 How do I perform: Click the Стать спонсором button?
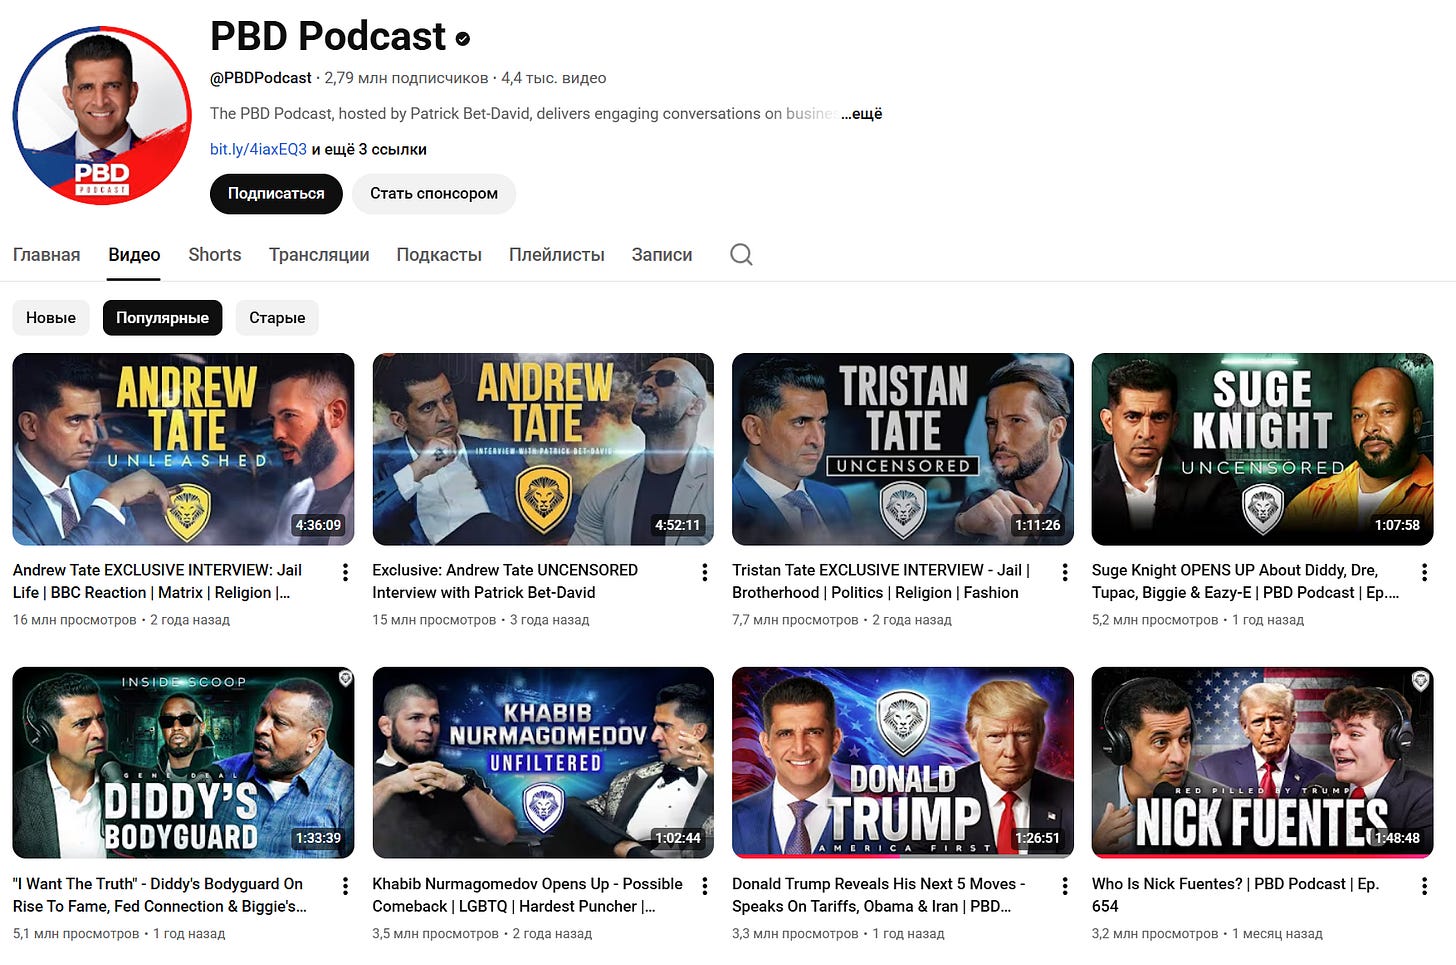434,194
